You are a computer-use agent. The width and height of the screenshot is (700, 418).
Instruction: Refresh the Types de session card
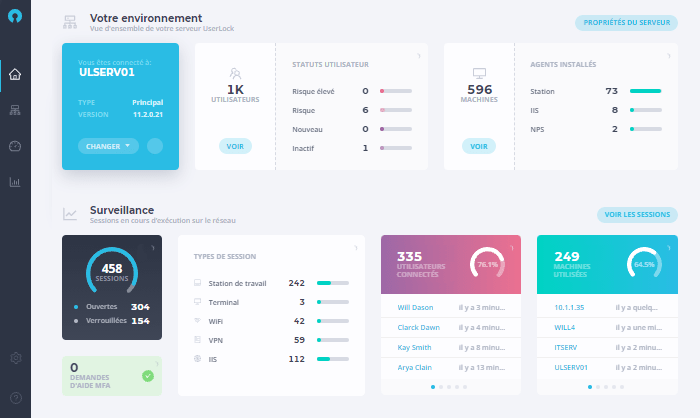click(355, 248)
